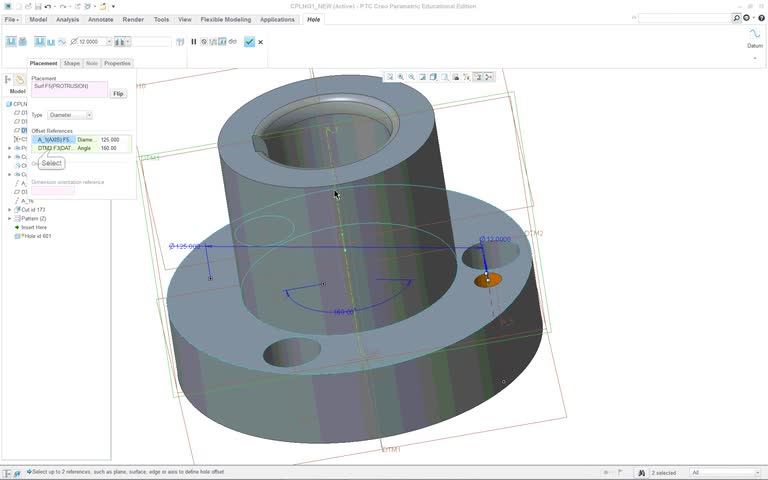Viewport: 768px width, 480px height.
Task: Expand the Pattern (Z) tree node
Action: pos(9,218)
